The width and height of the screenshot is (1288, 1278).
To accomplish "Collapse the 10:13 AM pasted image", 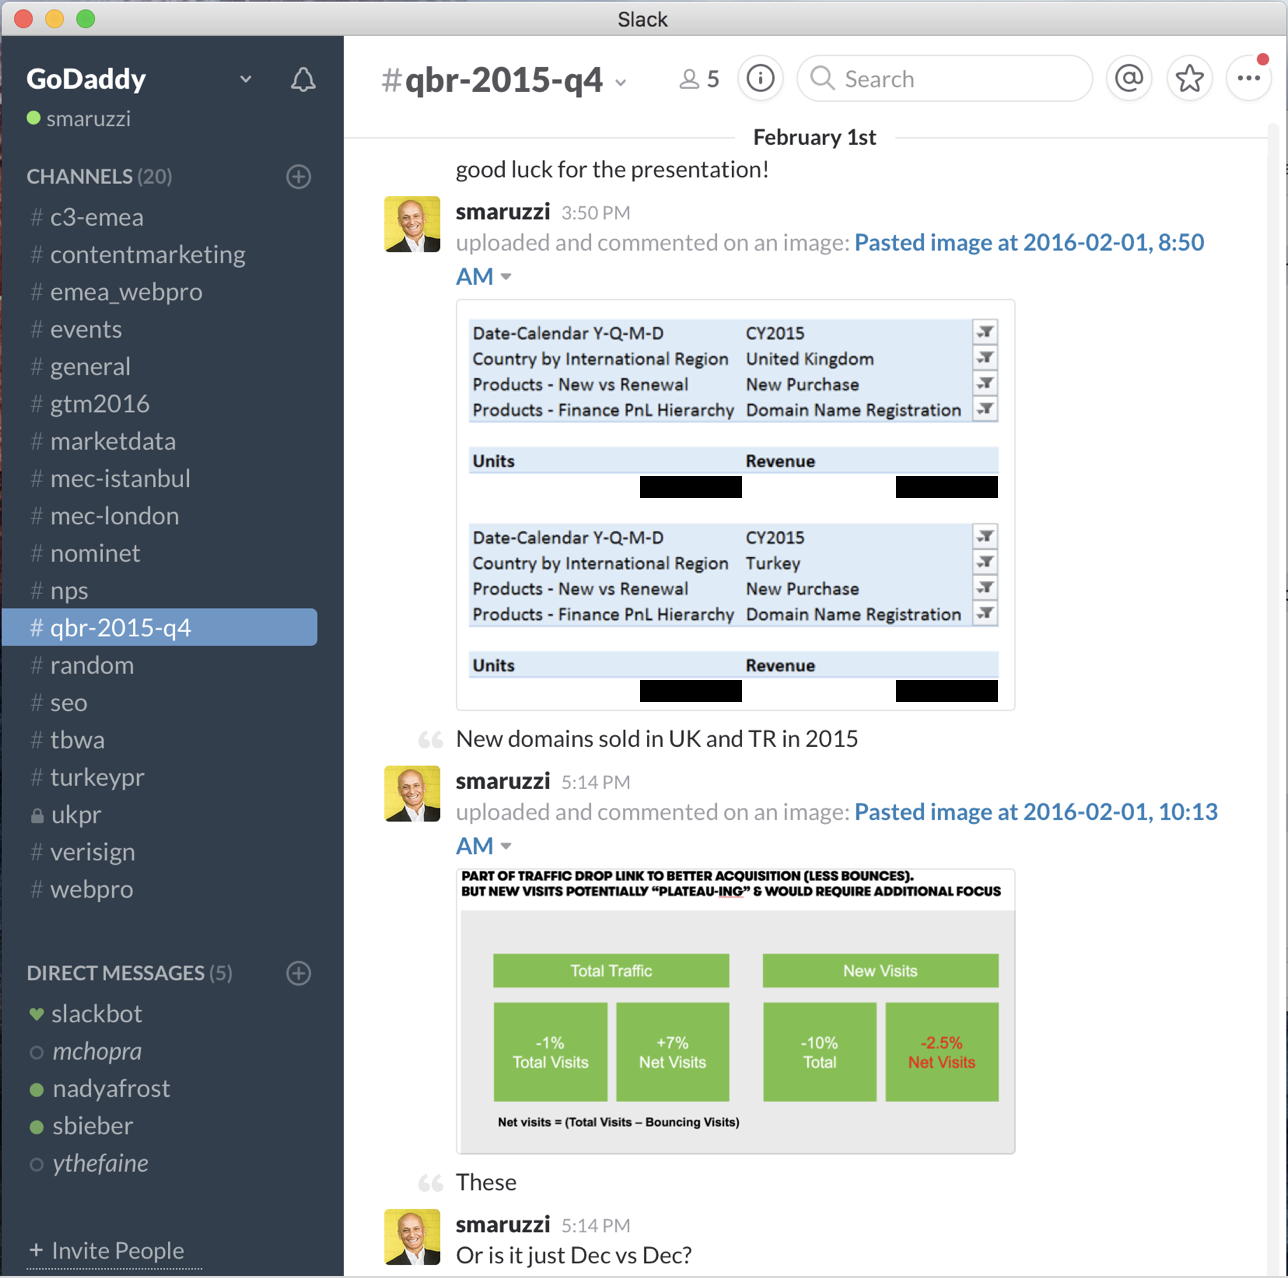I will tap(506, 847).
